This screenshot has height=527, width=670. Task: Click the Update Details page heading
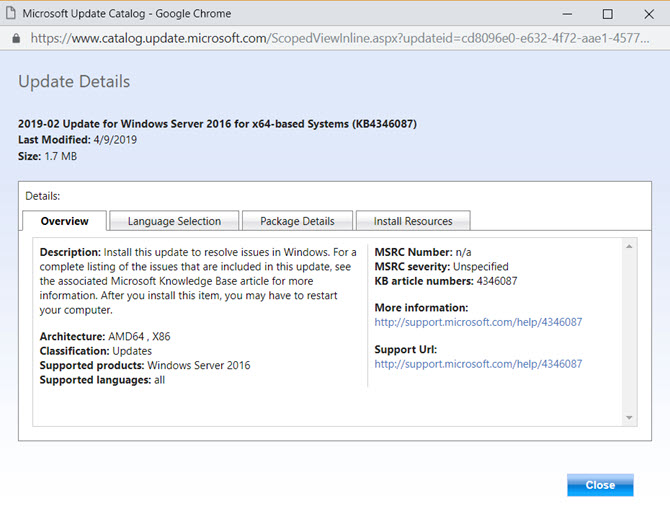pyautogui.click(x=74, y=82)
